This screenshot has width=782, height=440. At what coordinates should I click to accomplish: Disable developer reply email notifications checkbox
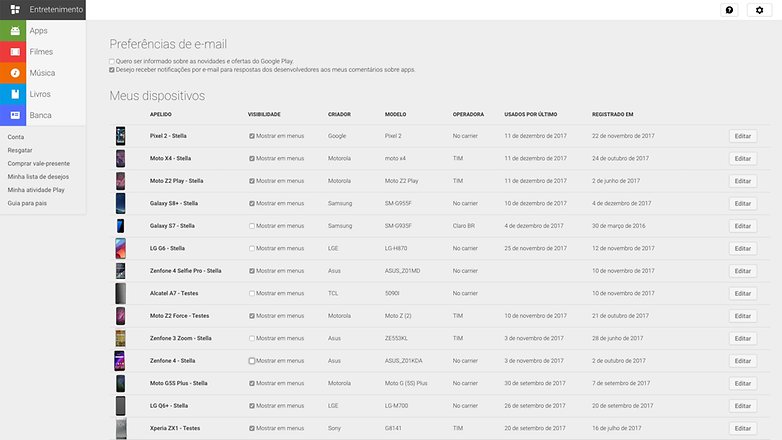(112, 70)
